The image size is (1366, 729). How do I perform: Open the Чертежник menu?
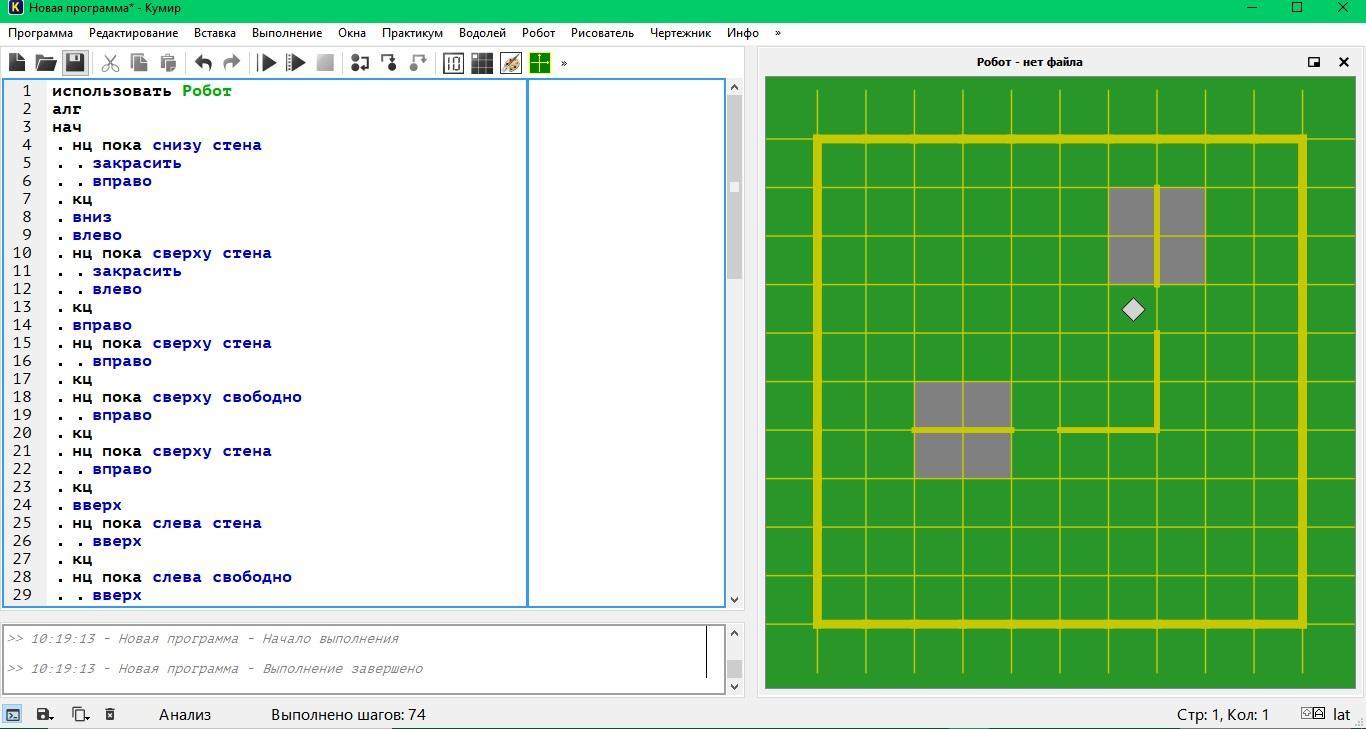tap(680, 33)
